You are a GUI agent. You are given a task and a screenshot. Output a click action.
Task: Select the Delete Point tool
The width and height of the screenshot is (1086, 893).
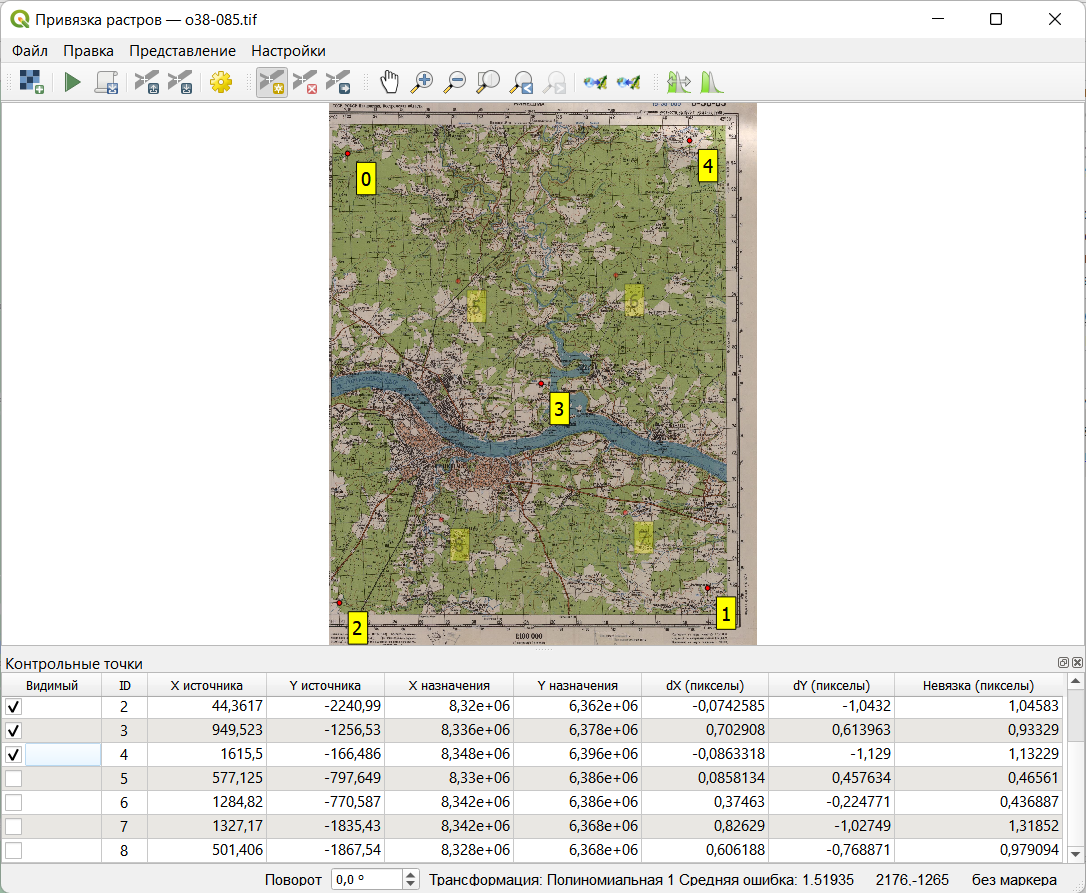pos(305,82)
